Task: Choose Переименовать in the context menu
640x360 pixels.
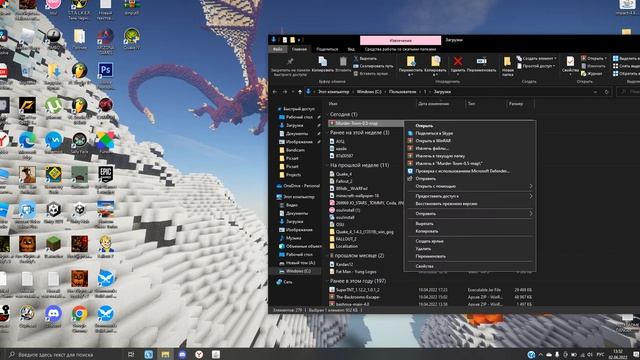Action: click(469, 256)
